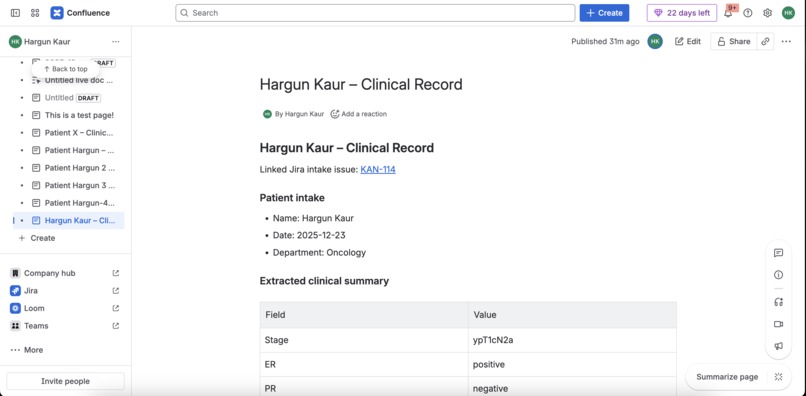Click in the Search field
The width and height of the screenshot is (806, 396).
[375, 13]
